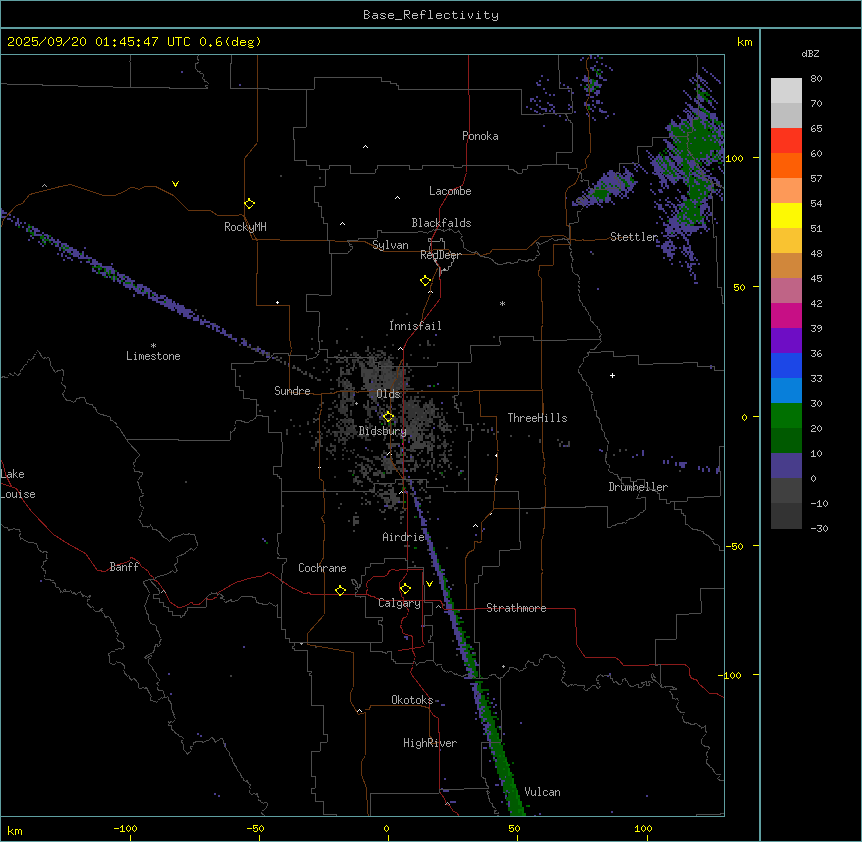This screenshot has height=842, width=862.
Task: Click the yellow diamond marker above Calgary
Action: [x=405, y=588]
